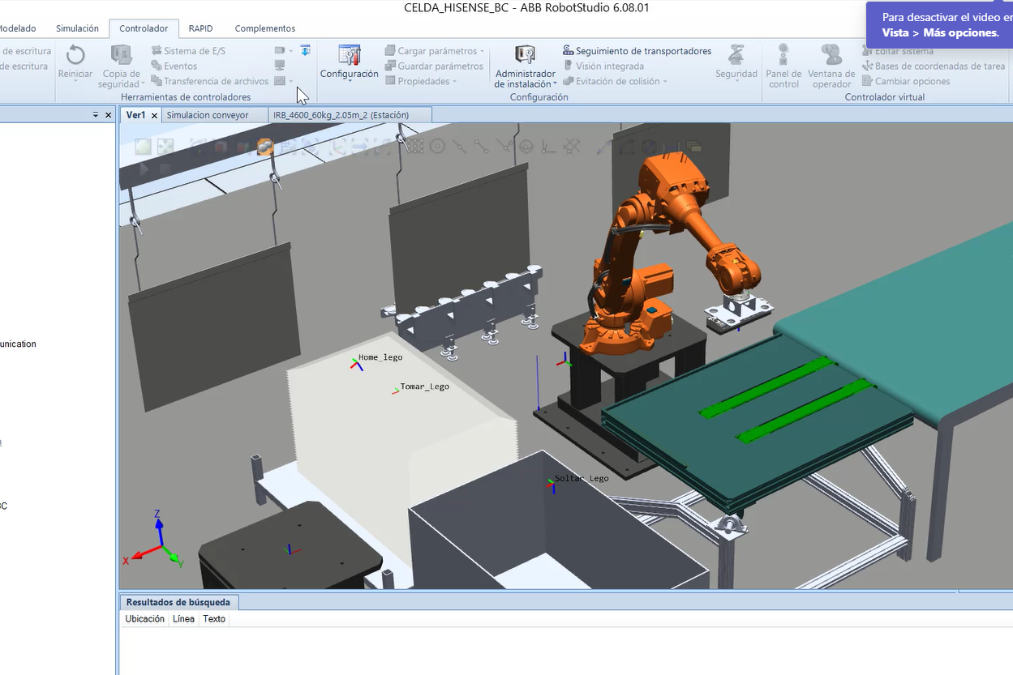Toggle the snap-to-center circle icon
1013x675 pixels.
(x=437, y=147)
